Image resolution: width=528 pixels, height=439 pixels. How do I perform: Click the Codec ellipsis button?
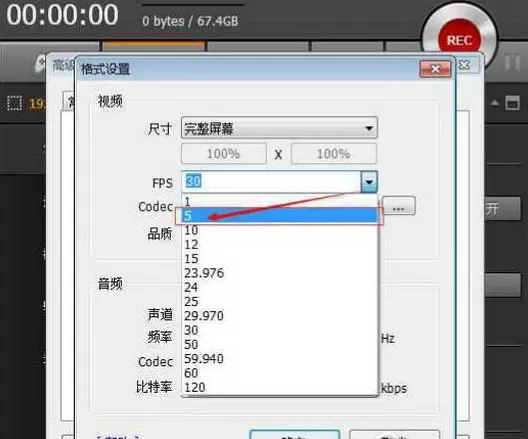coord(399,206)
